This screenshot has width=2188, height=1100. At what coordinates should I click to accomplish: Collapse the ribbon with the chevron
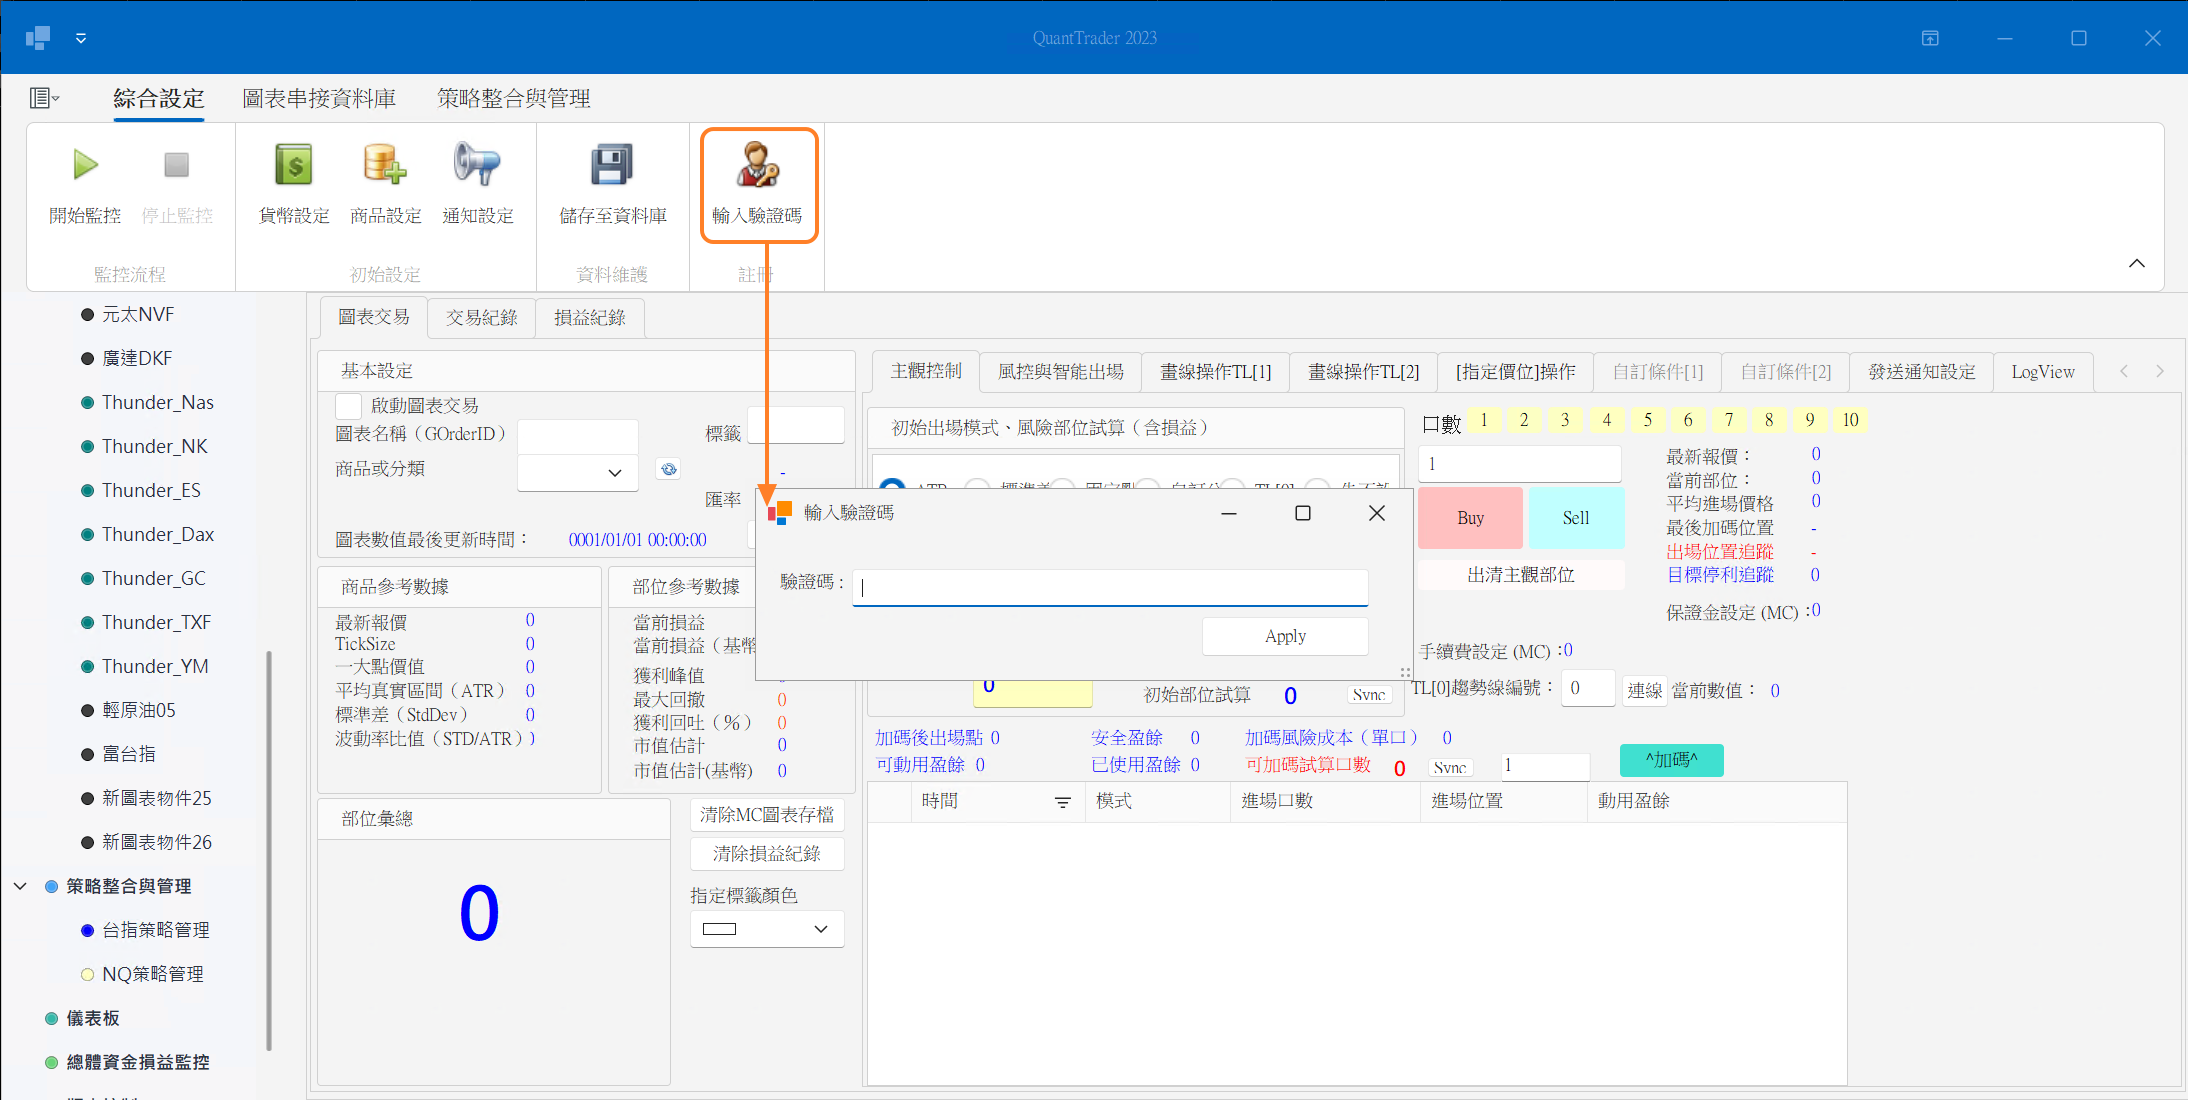click(x=2137, y=263)
